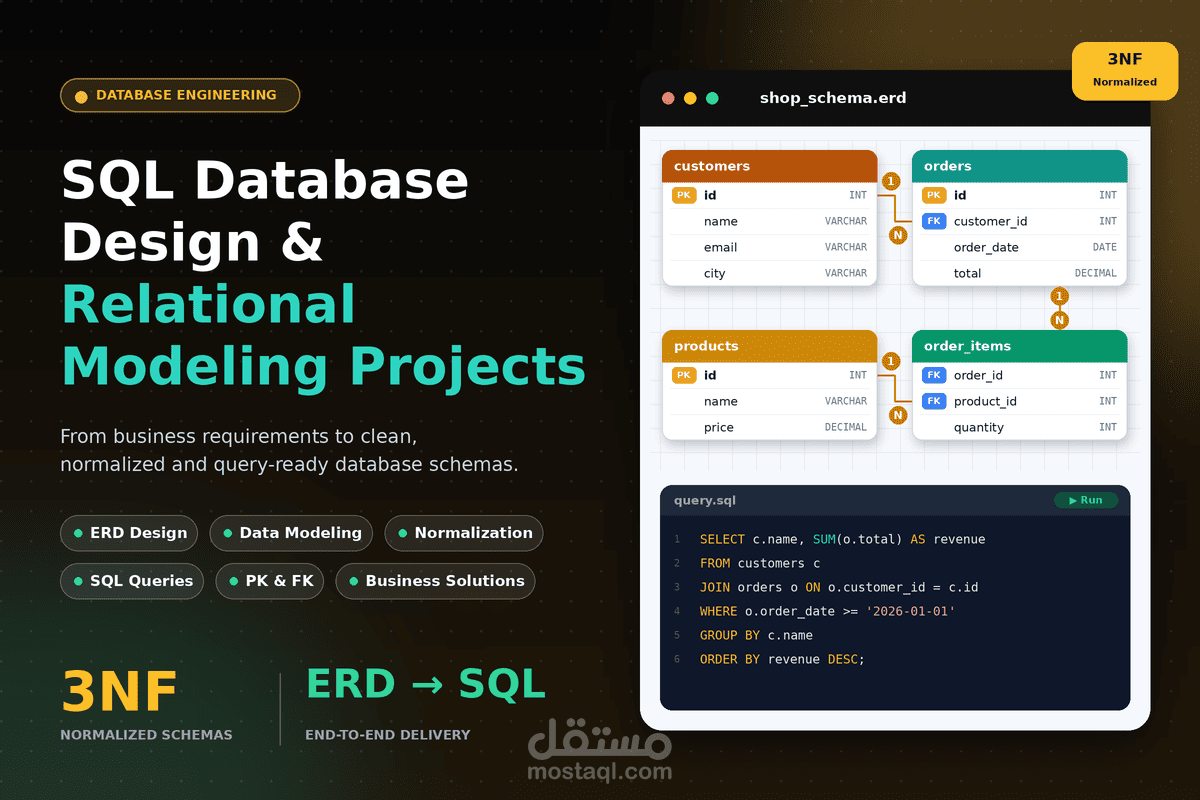Click the 1 cardinality marker next to customers
The width and height of the screenshot is (1200, 800).
[x=892, y=181]
